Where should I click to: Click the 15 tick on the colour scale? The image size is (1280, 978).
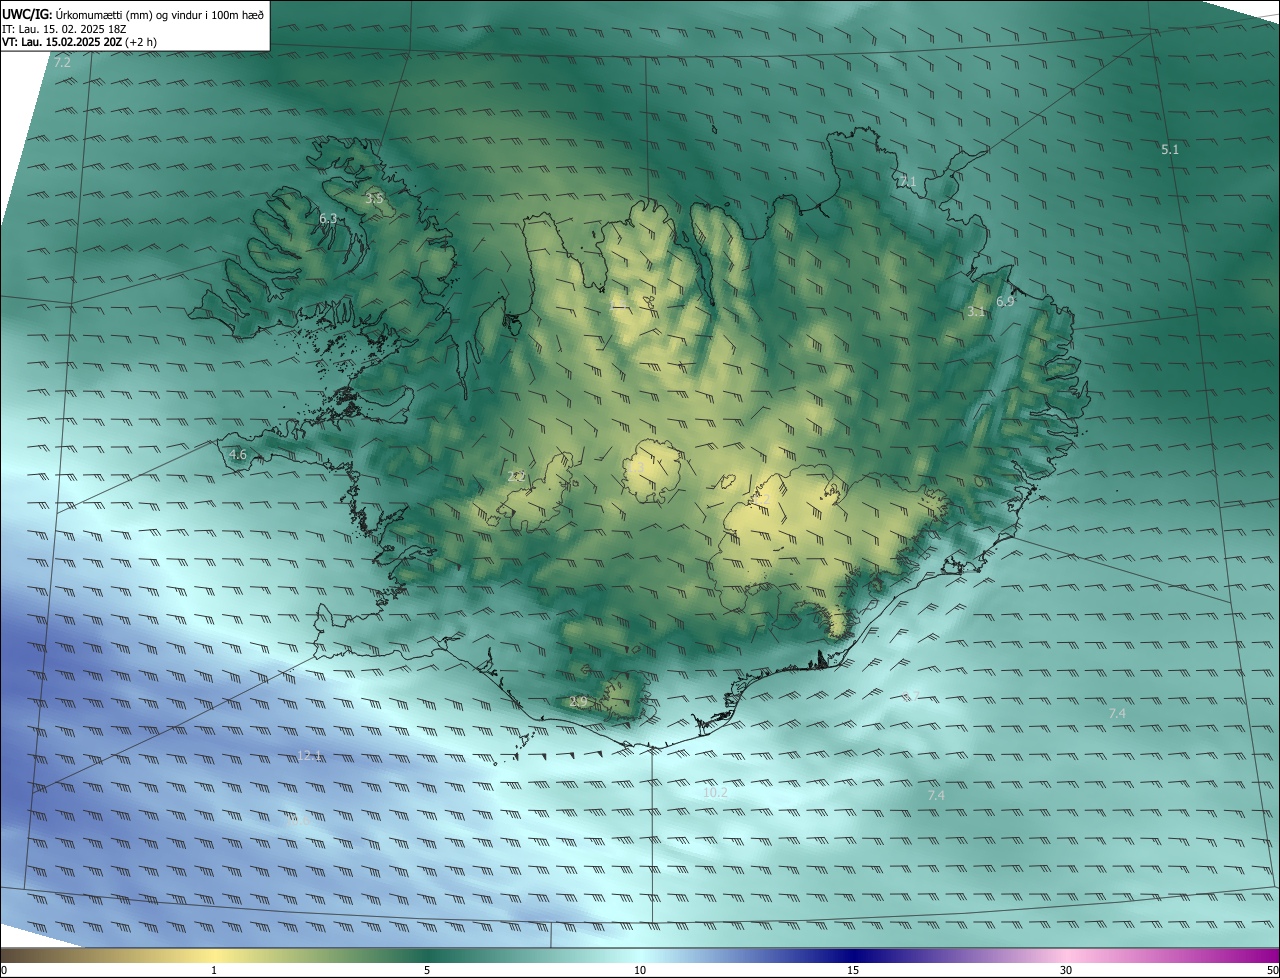click(853, 970)
